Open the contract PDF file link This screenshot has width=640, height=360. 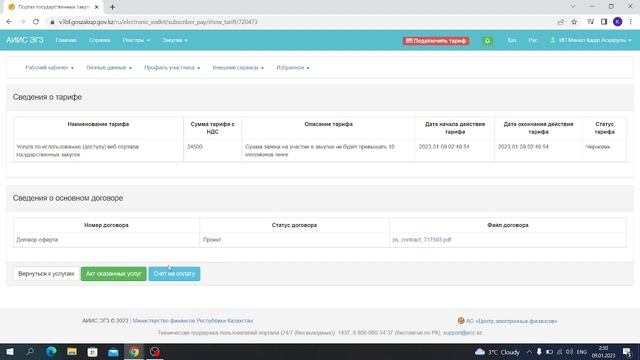click(x=422, y=240)
